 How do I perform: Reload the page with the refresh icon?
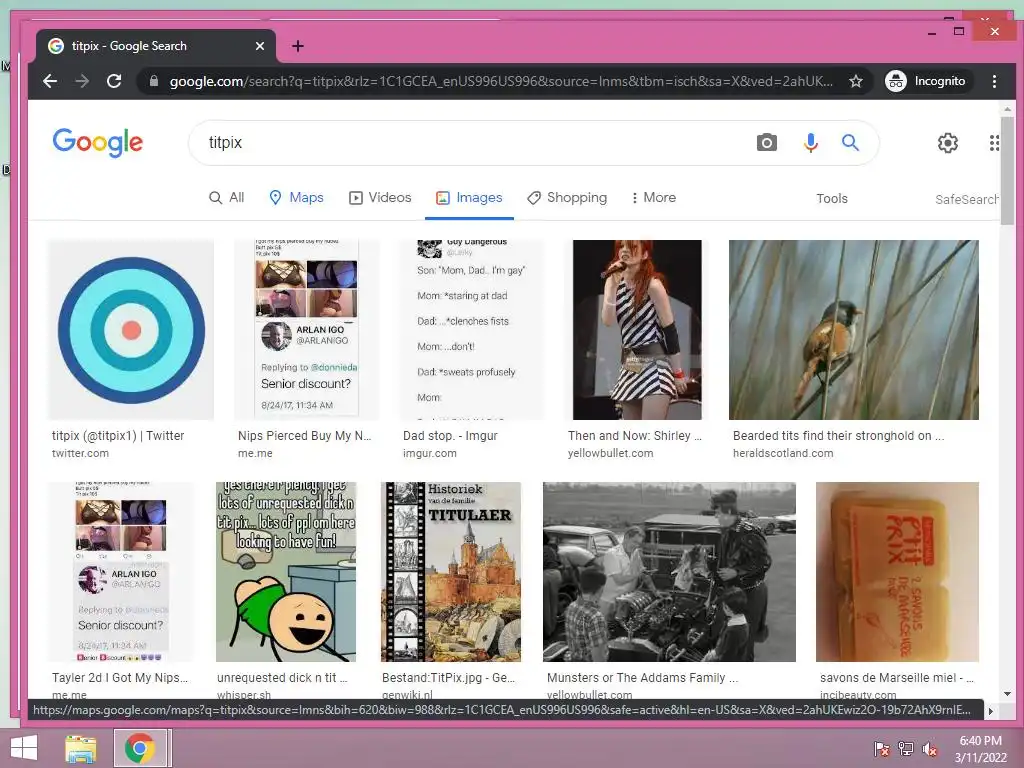click(114, 81)
